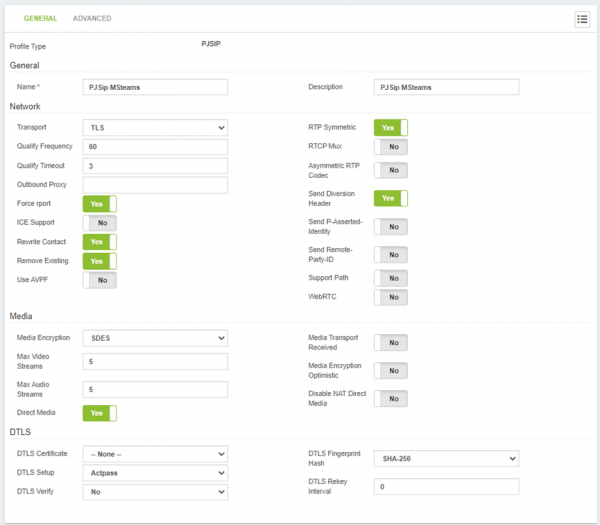600x525 pixels.
Task: Open the list view icon at top right
Action: coord(582,19)
